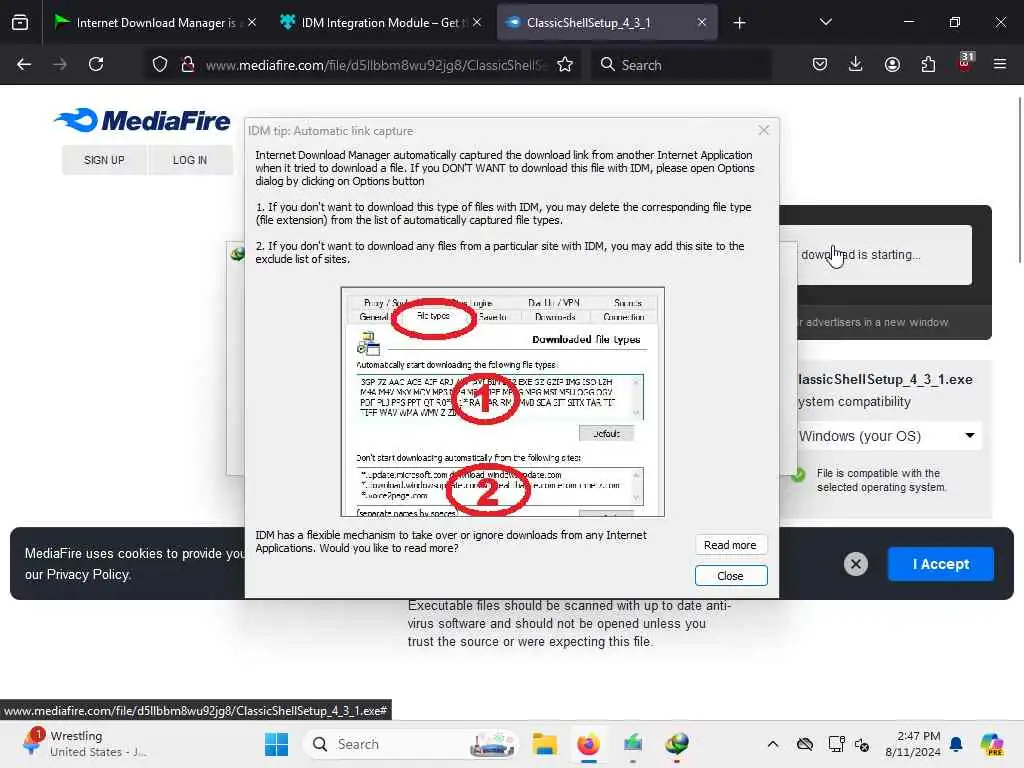This screenshot has height=768, width=1024.
Task: Click Read more in IDM dialog
Action: point(730,545)
